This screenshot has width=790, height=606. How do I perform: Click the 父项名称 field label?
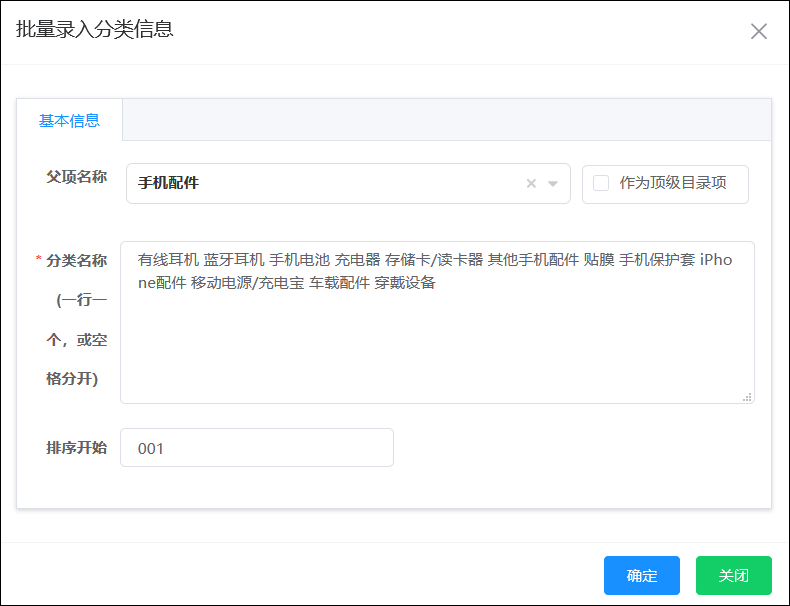click(76, 176)
